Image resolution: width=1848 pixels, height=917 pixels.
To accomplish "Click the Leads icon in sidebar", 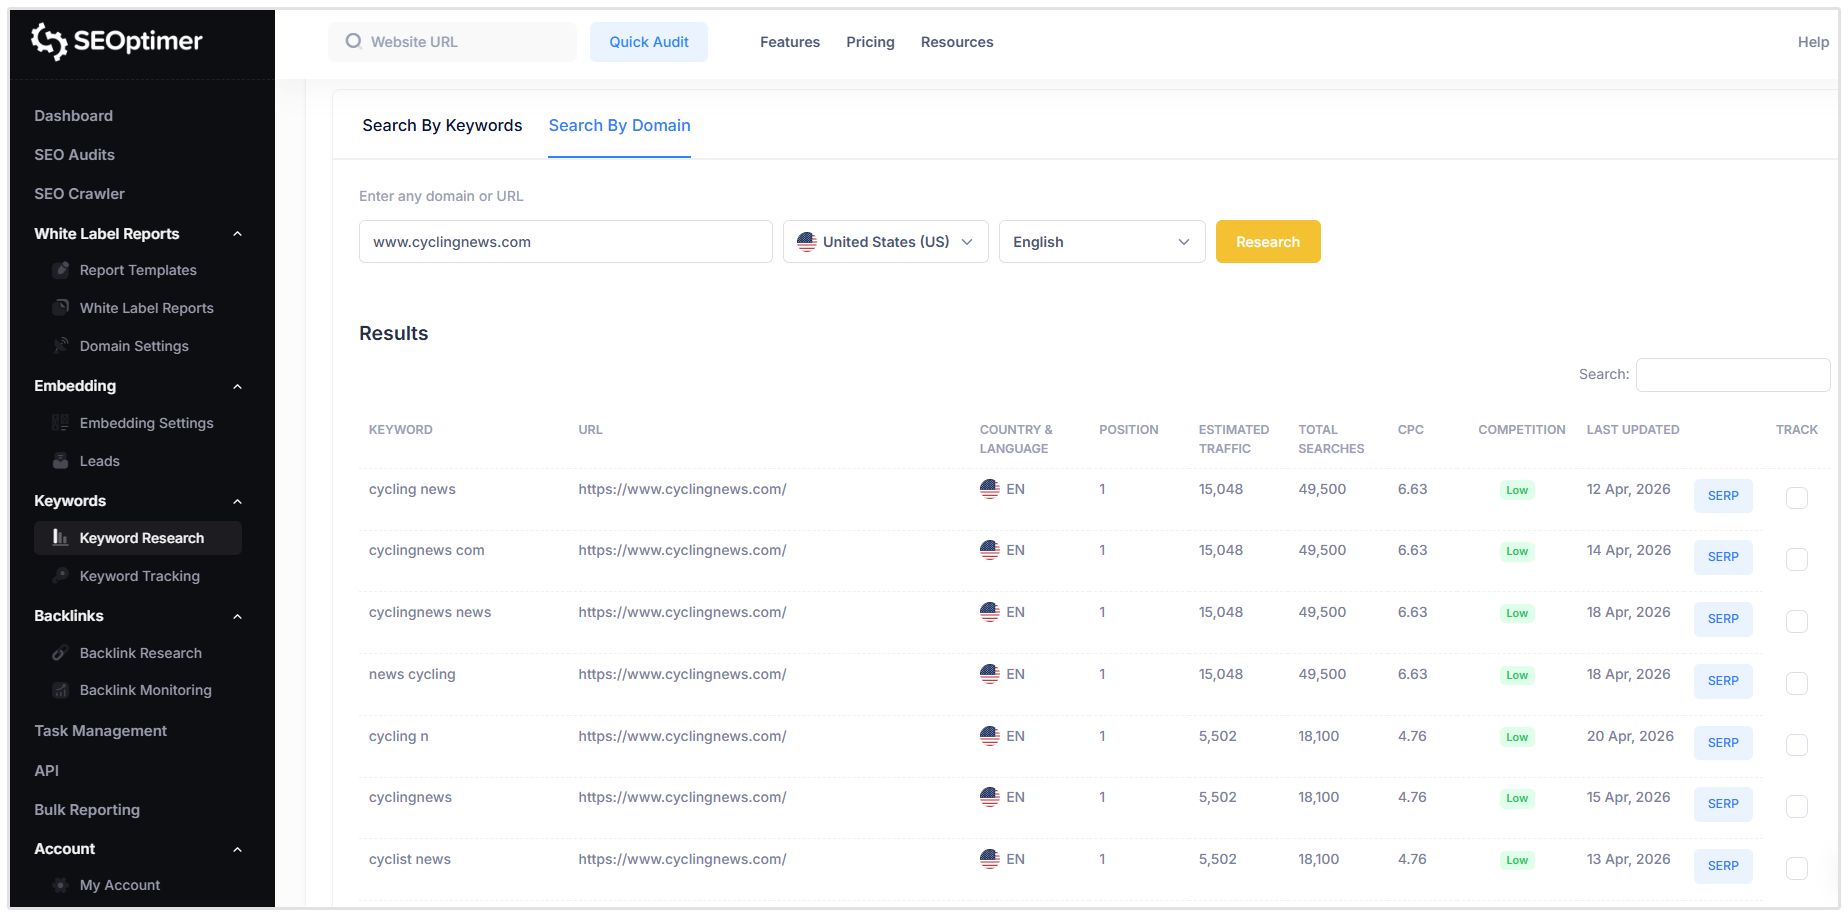I will coord(61,461).
